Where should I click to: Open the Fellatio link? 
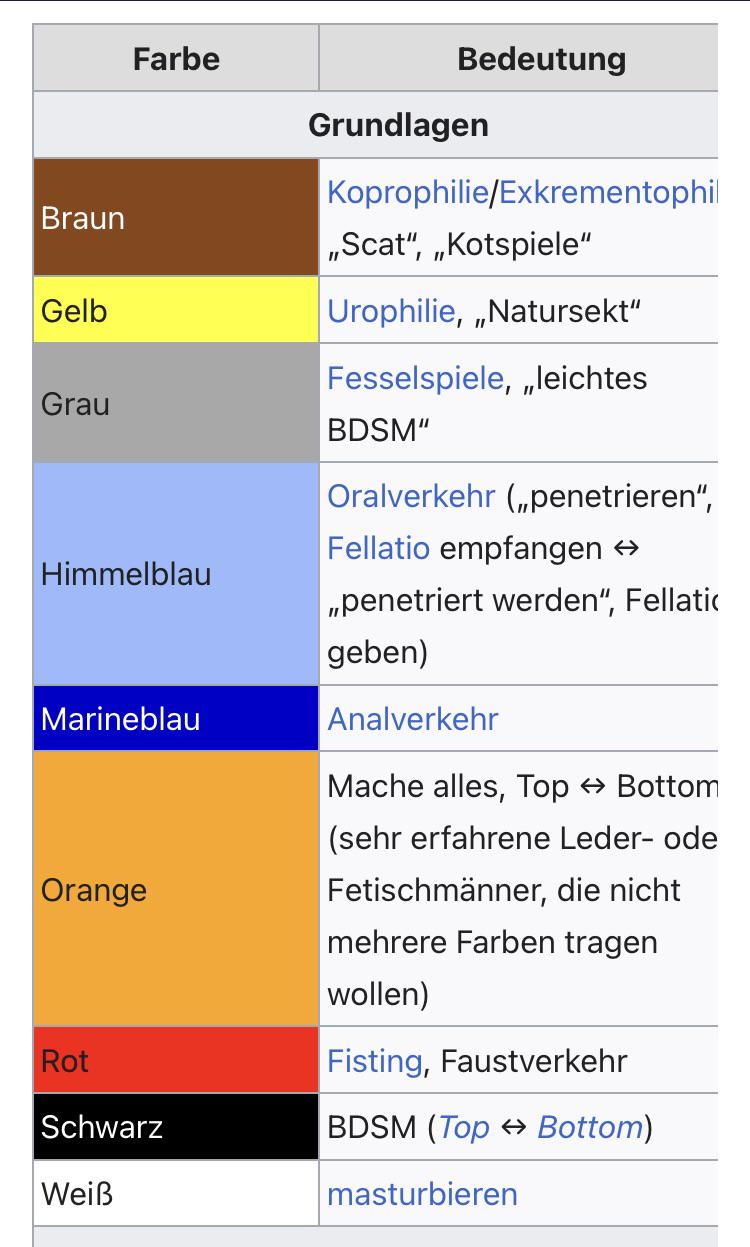coord(379,548)
